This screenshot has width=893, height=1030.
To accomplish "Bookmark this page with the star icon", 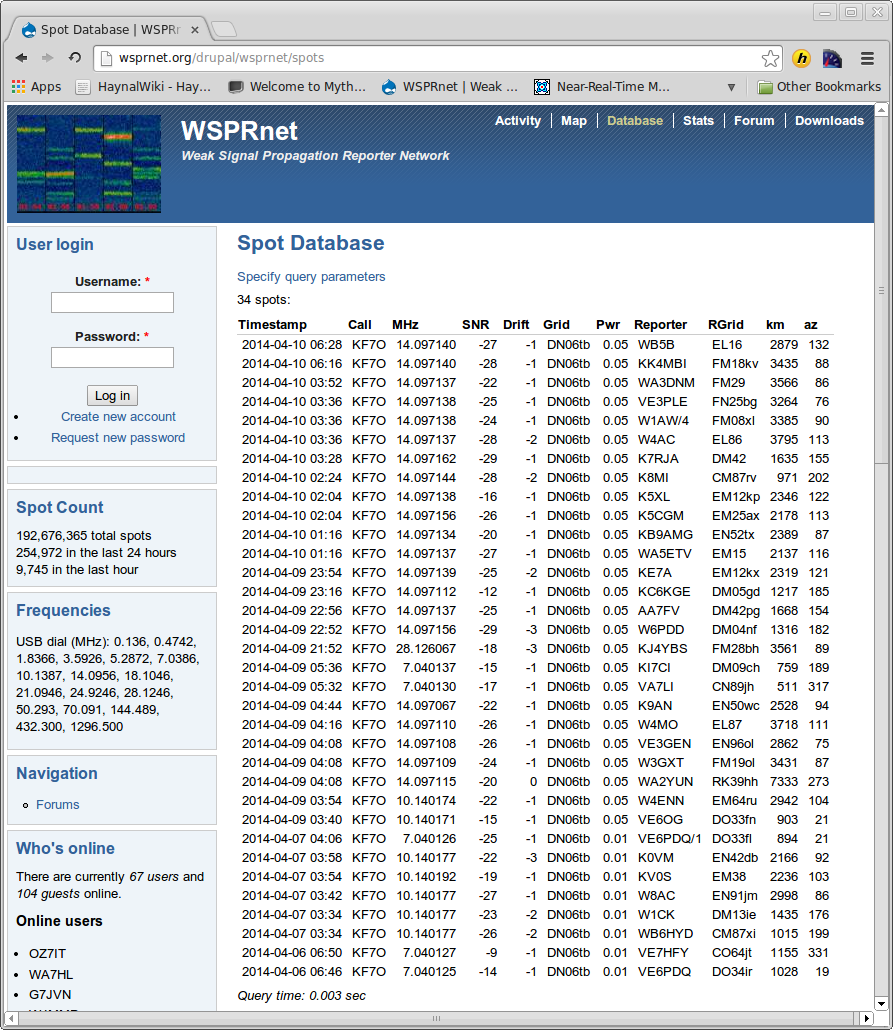I will point(770,58).
